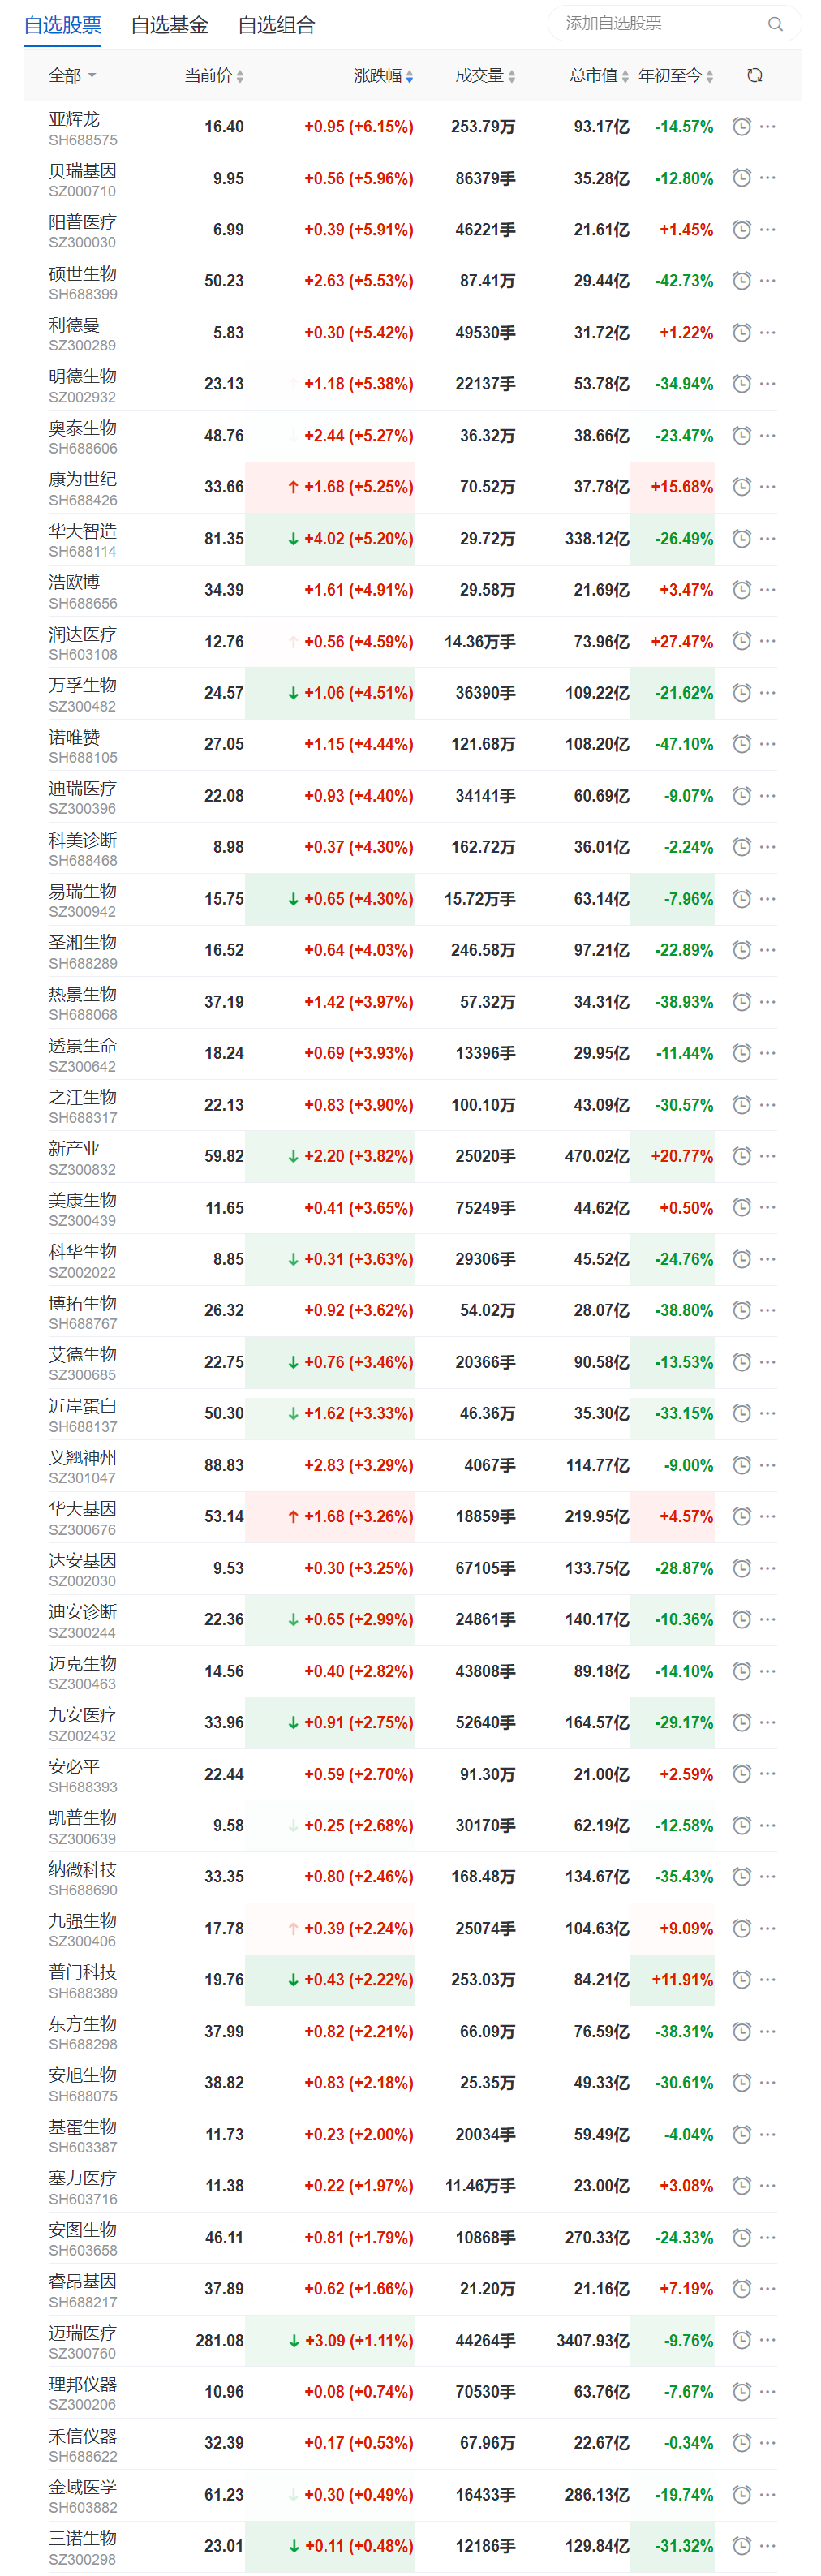Sort by 成交量 column header

click(485, 76)
